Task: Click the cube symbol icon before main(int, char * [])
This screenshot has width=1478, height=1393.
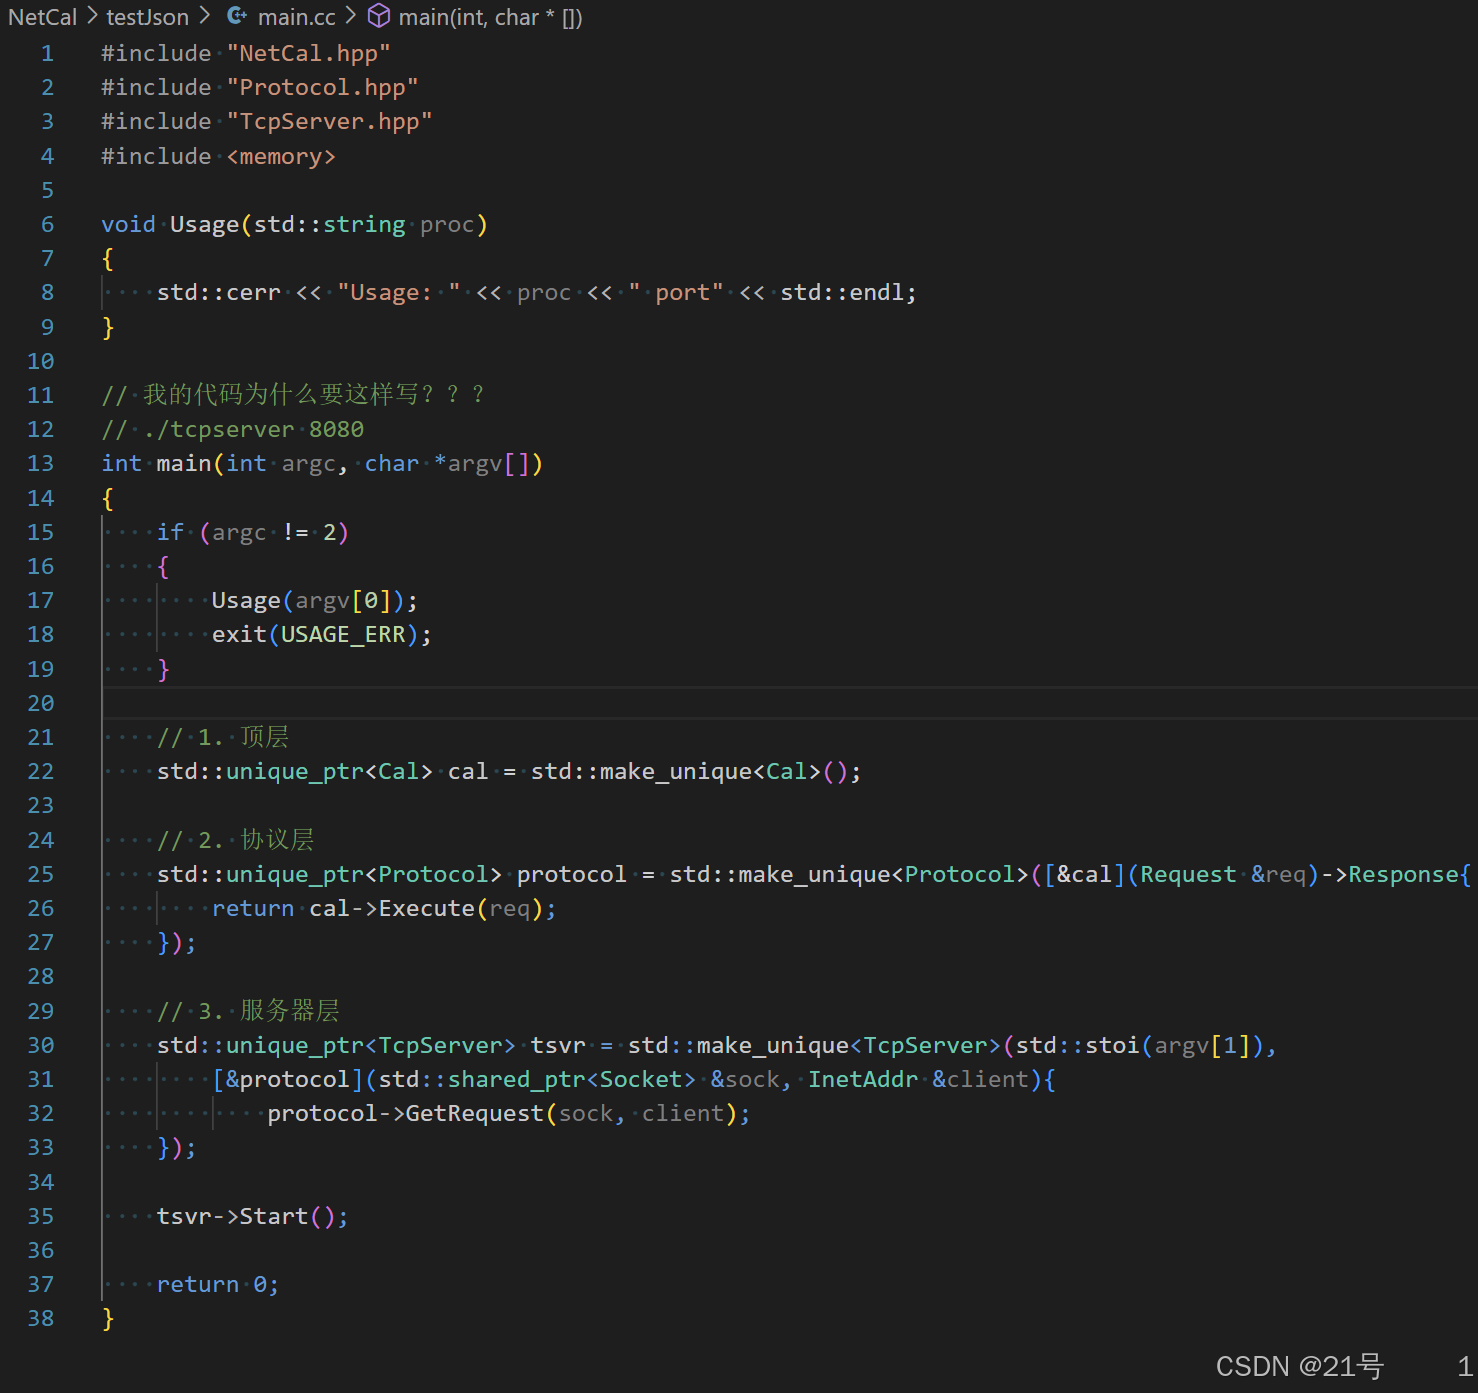Action: 379,16
